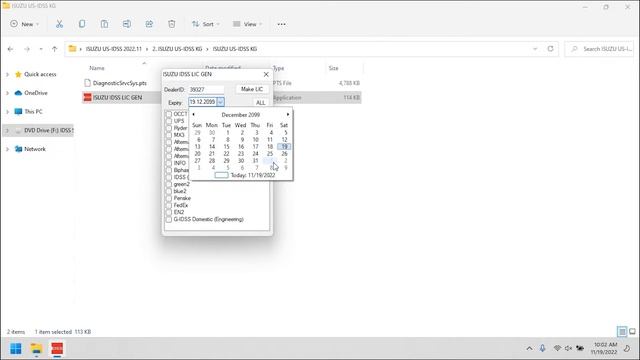Close the ISUZU IDSS LIC GEN dialog
The width and height of the screenshot is (640, 360).
[266, 74]
